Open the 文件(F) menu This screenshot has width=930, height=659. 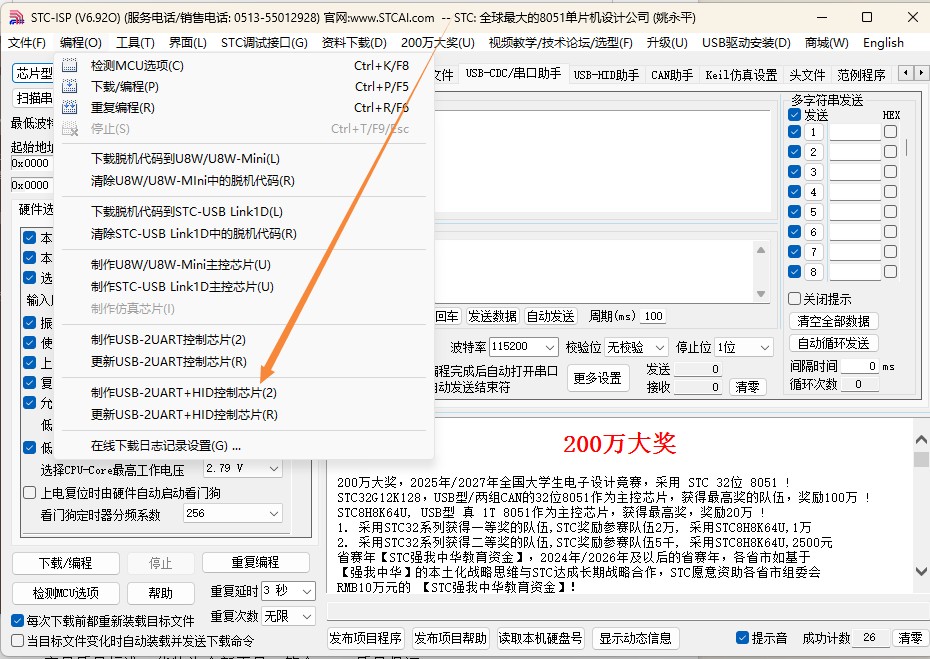coord(27,43)
